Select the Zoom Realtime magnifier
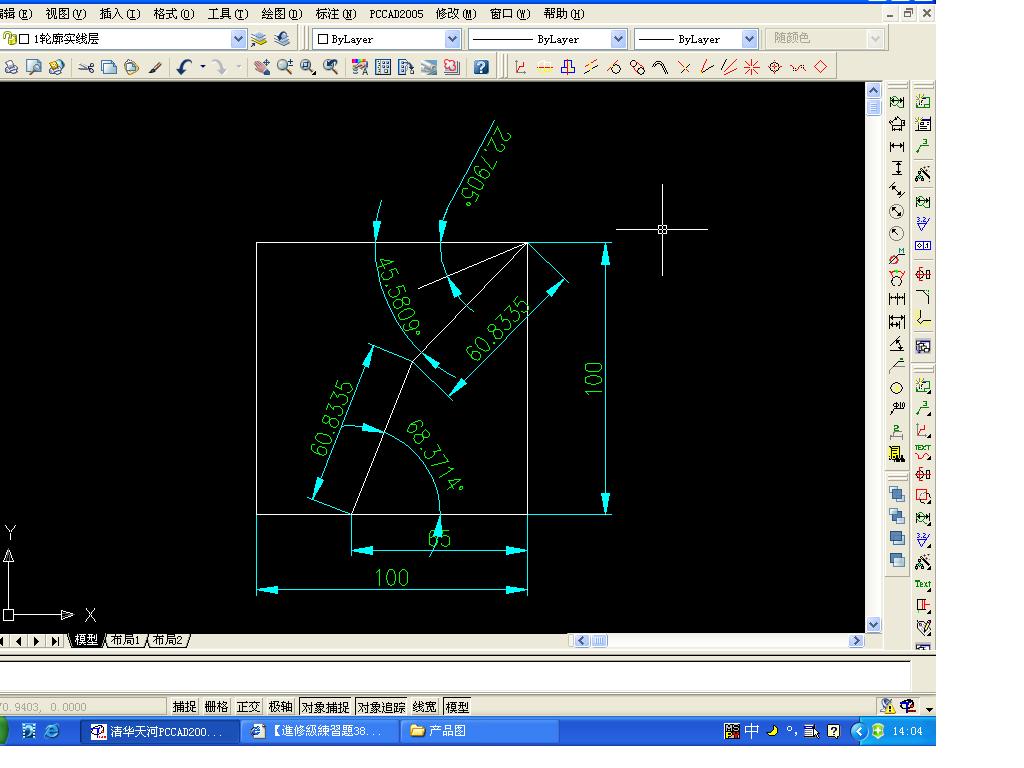 pos(285,67)
